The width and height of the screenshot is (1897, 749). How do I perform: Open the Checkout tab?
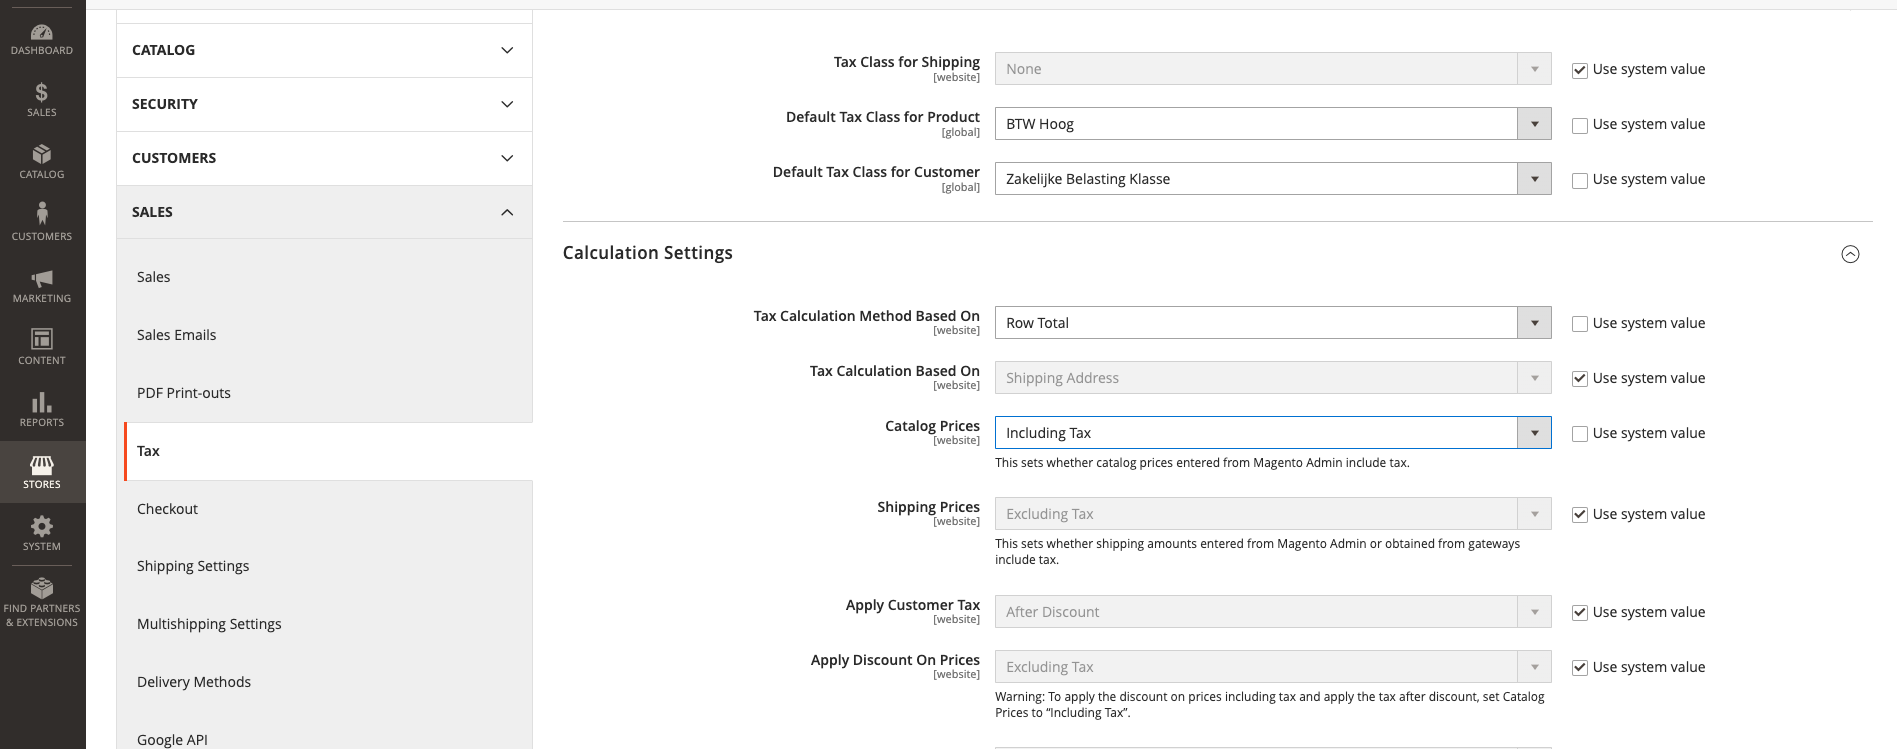328,509
